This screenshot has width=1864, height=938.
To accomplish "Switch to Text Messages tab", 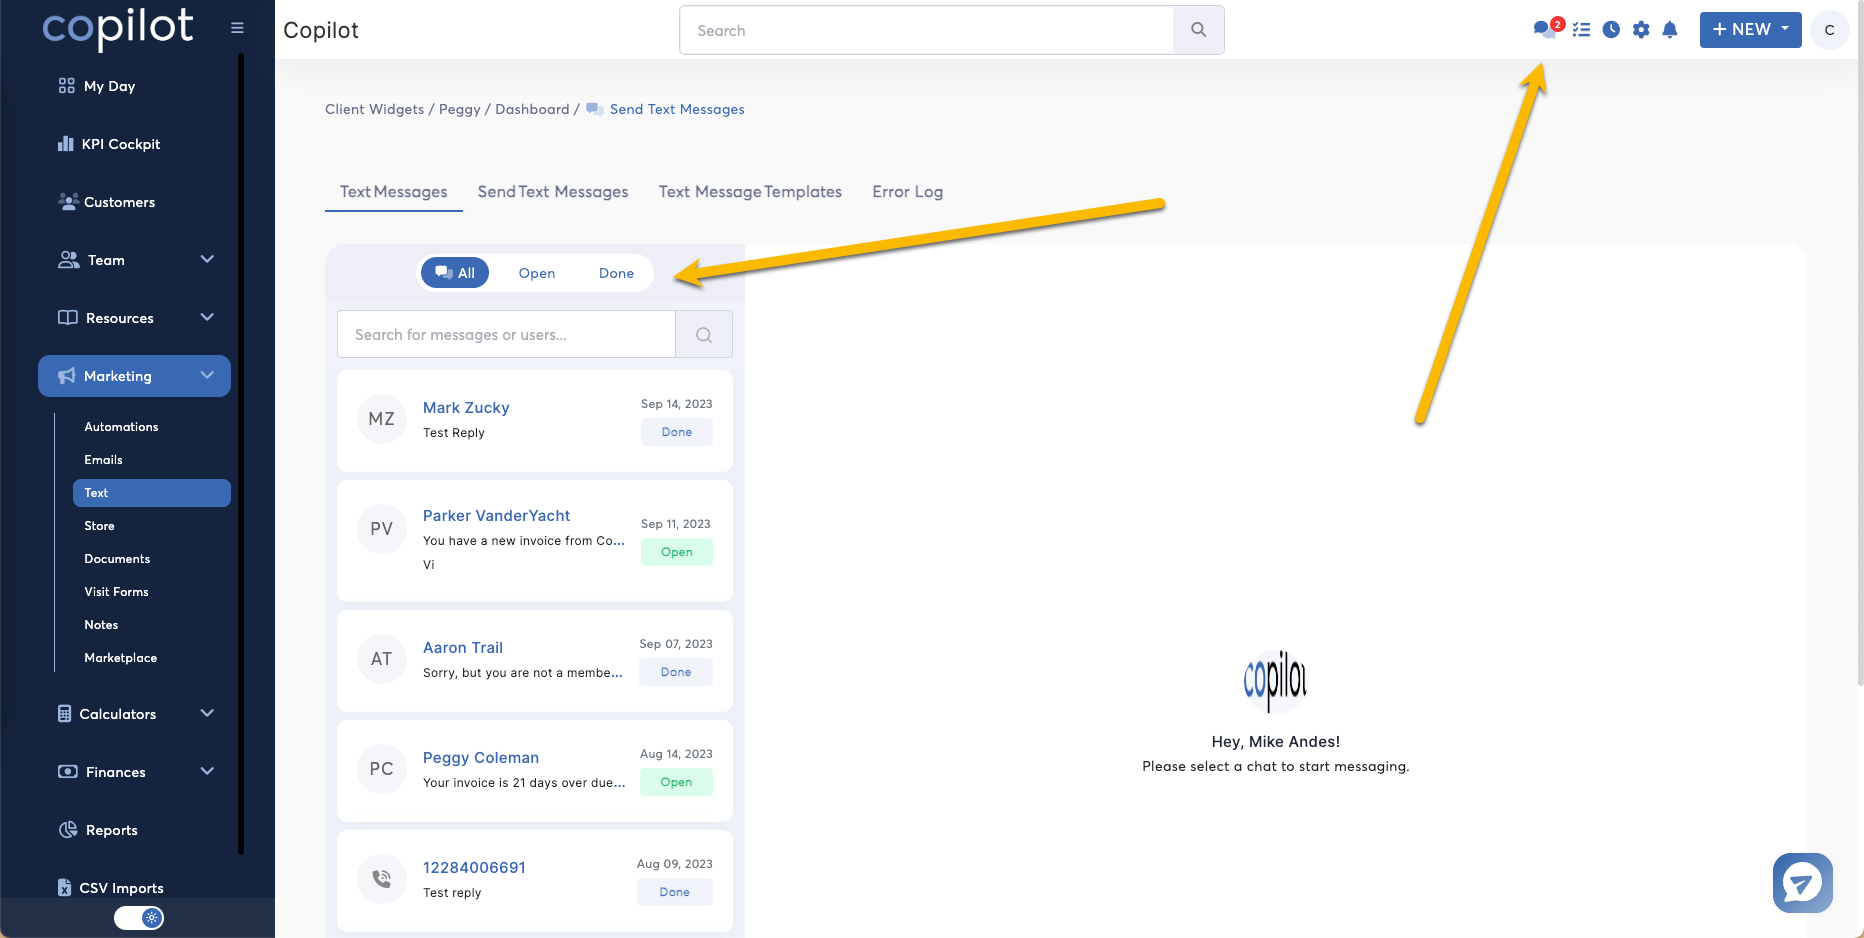I will (393, 192).
